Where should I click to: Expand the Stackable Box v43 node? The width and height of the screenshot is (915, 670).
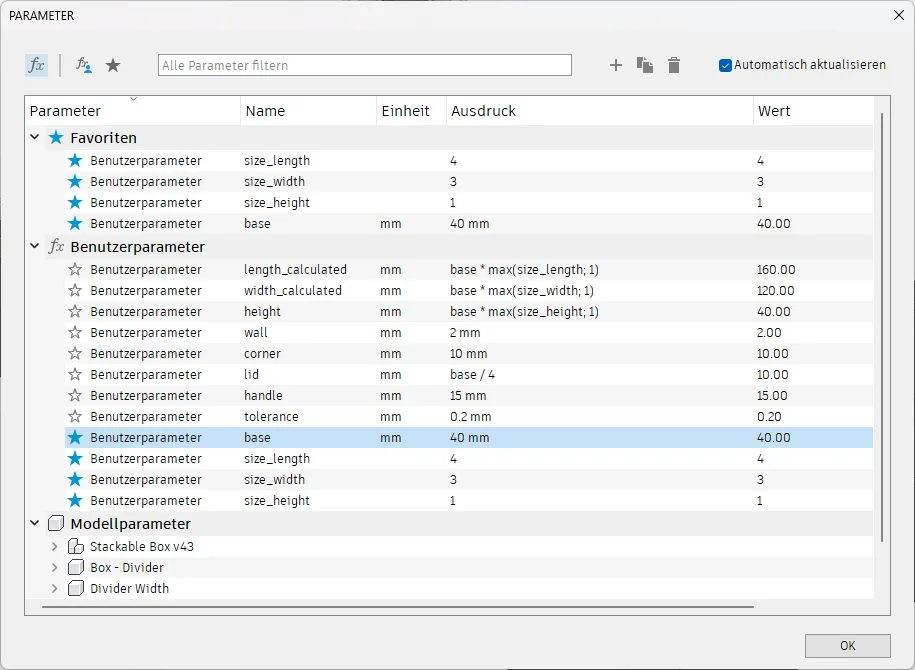click(54, 546)
